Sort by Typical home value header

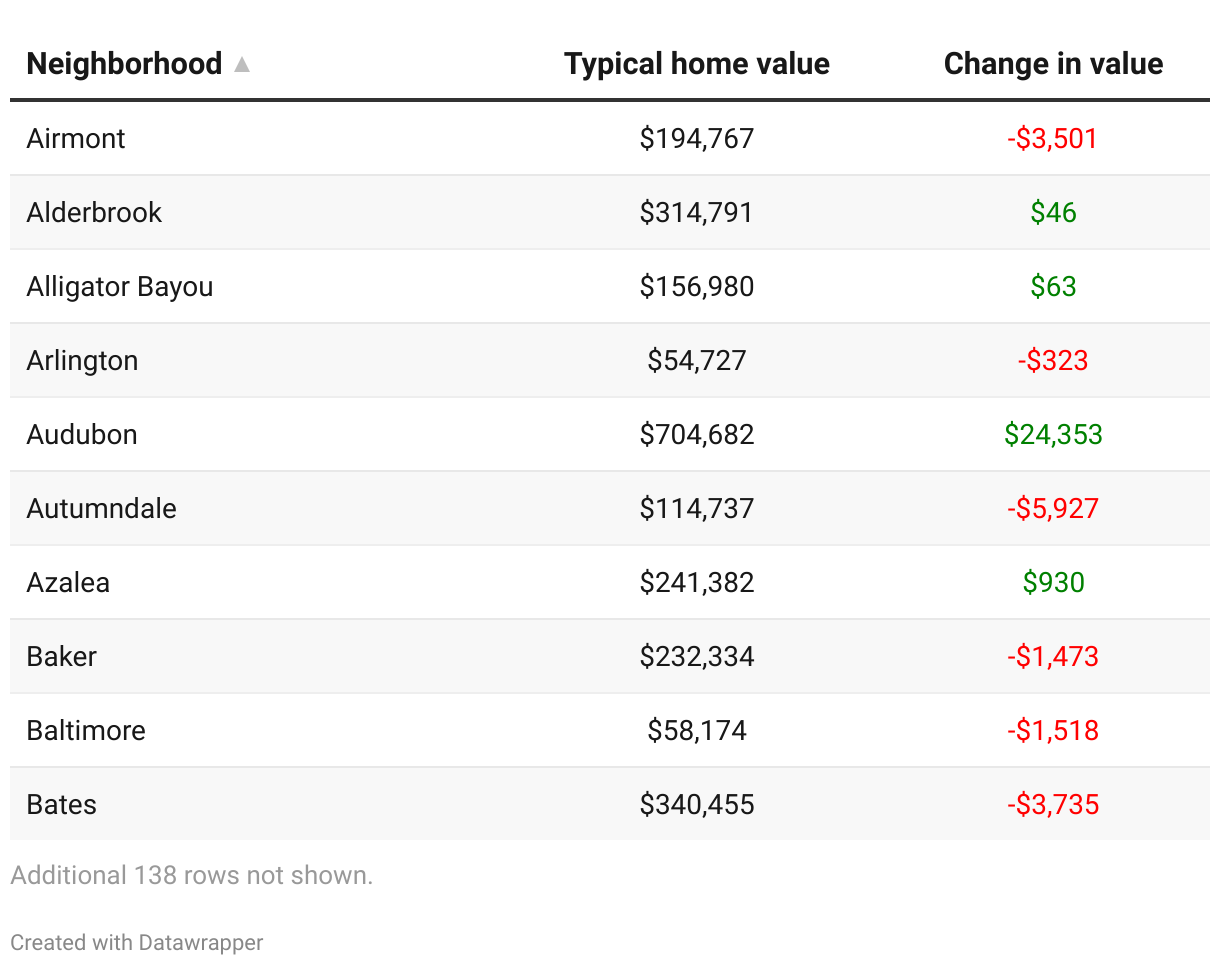pos(696,64)
